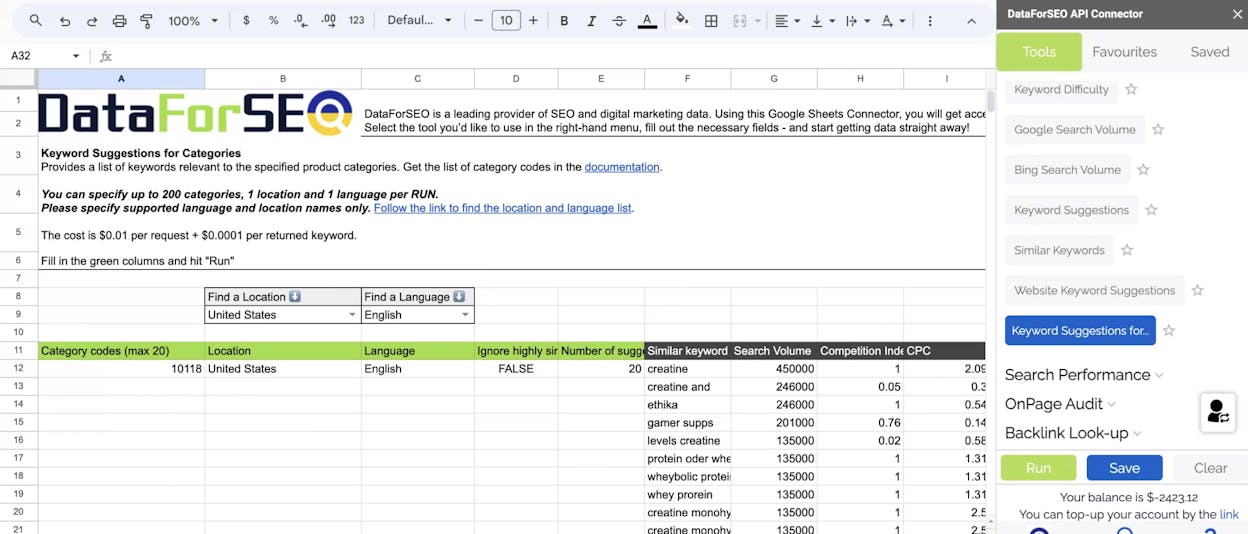Select the Google Search Volume tool
This screenshot has width=1248, height=534.
point(1075,130)
